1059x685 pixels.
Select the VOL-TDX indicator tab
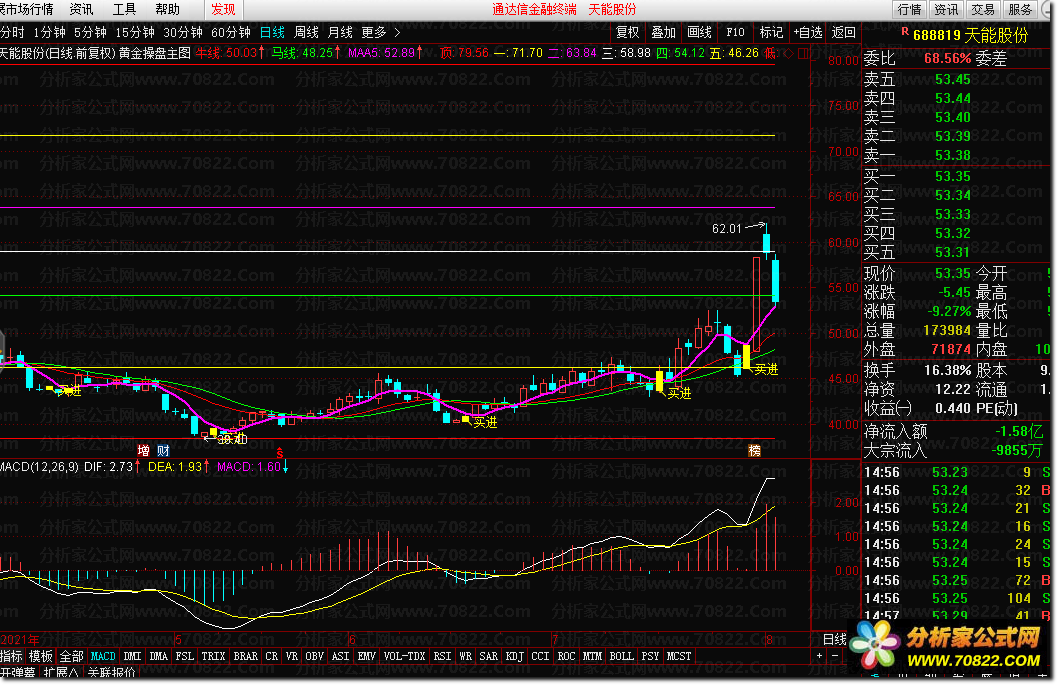[405, 656]
